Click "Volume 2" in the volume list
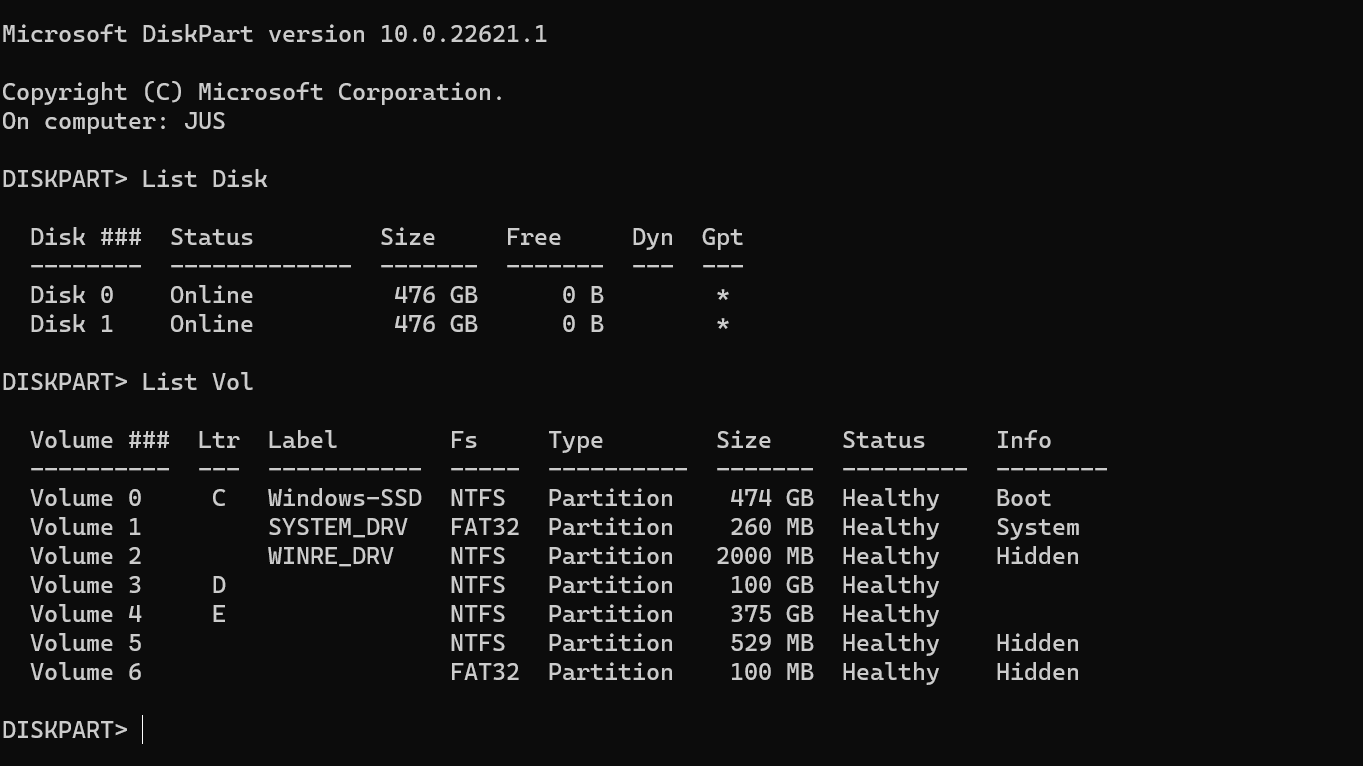This screenshot has width=1363, height=766. (x=85, y=556)
